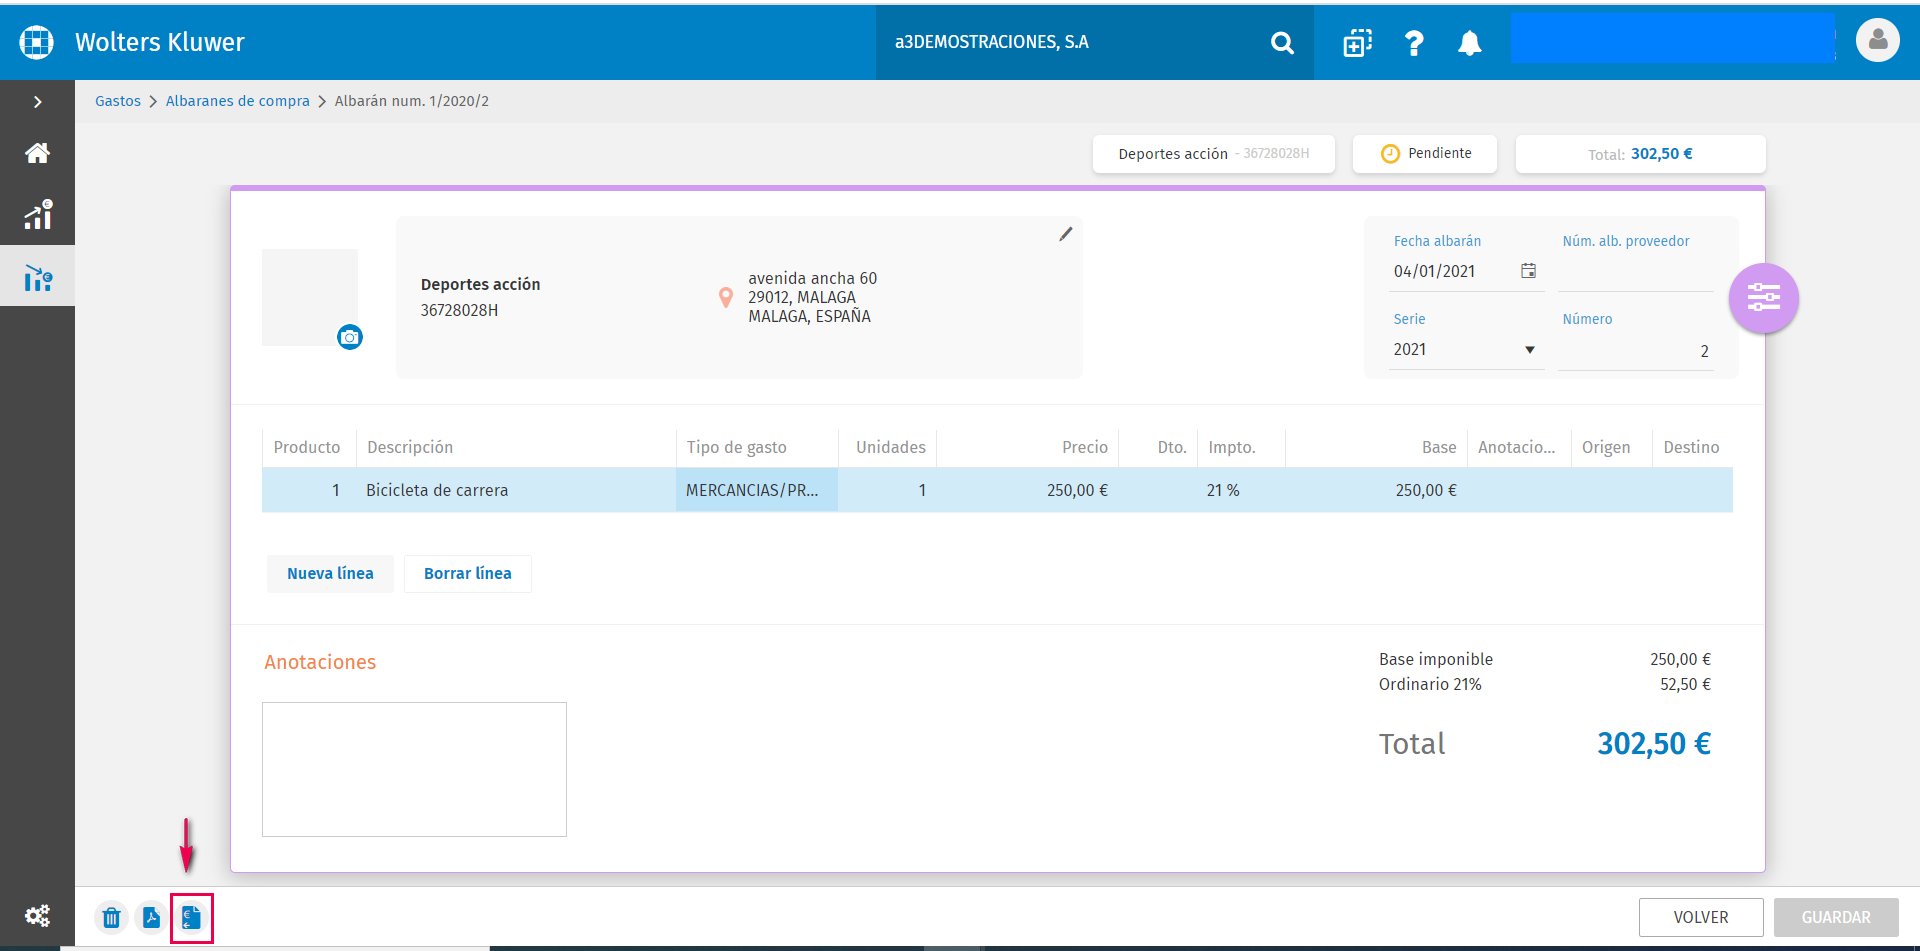Click the Nueva línea button

pos(330,574)
